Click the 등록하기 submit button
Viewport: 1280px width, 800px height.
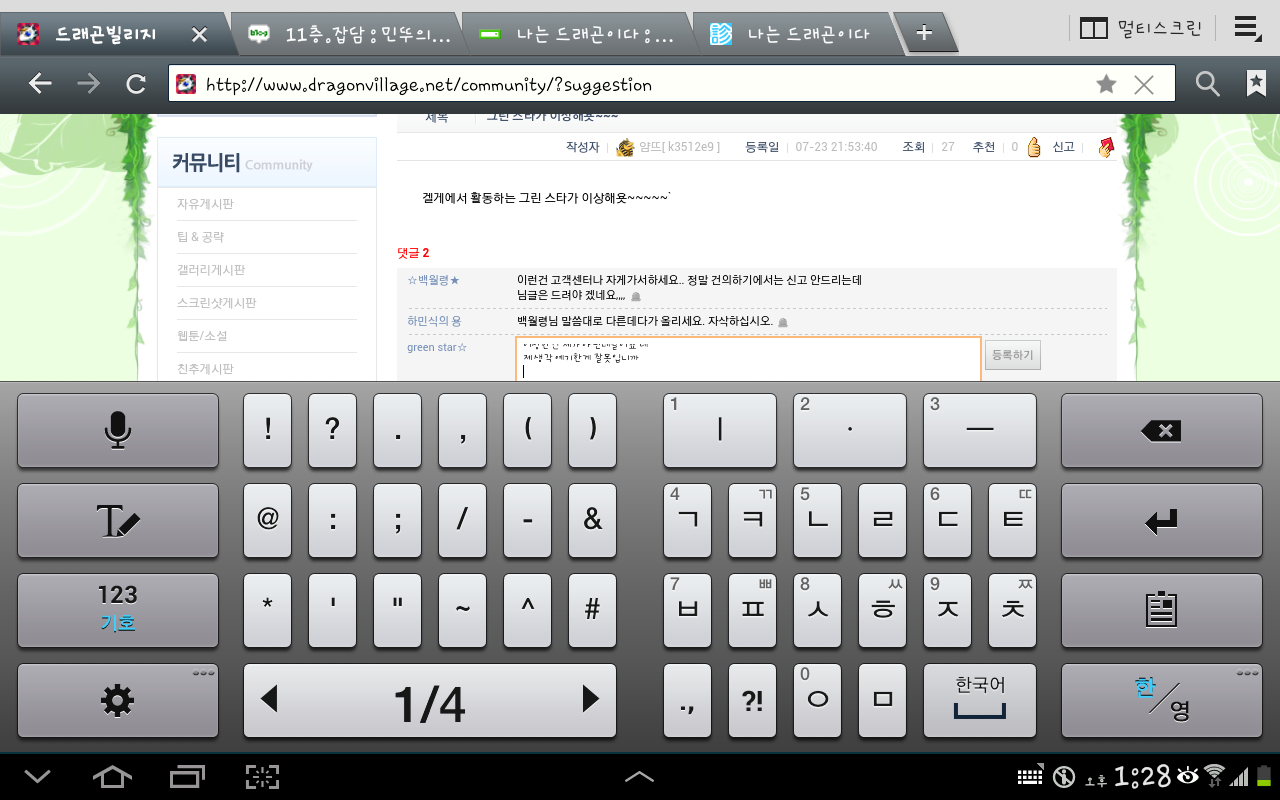coord(1012,355)
